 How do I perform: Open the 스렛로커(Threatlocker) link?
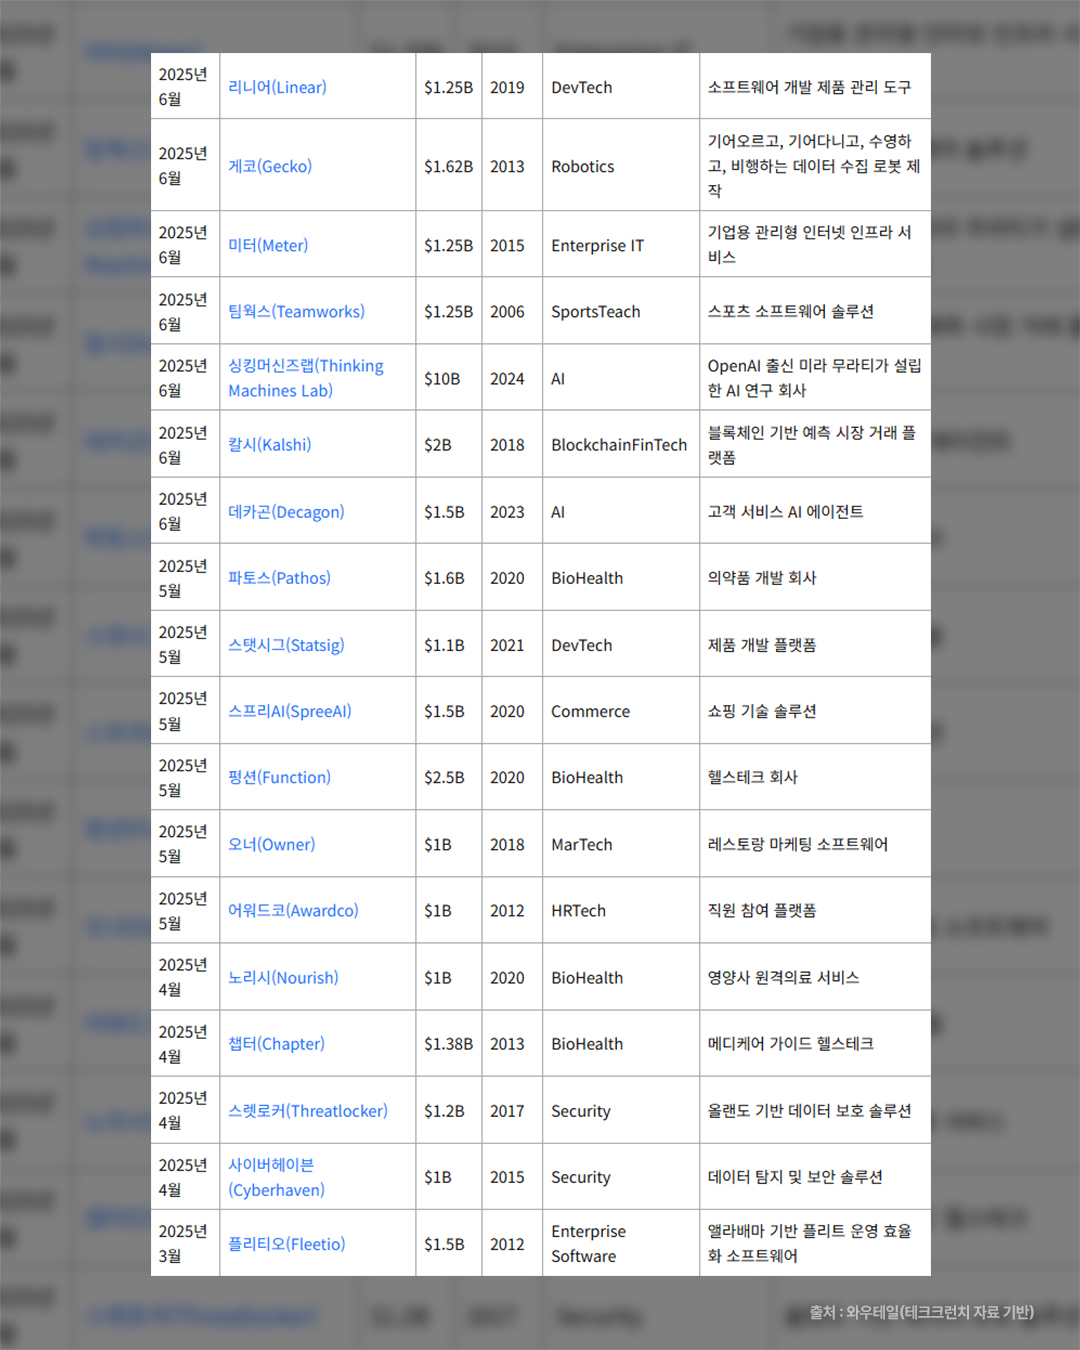pyautogui.click(x=308, y=1110)
